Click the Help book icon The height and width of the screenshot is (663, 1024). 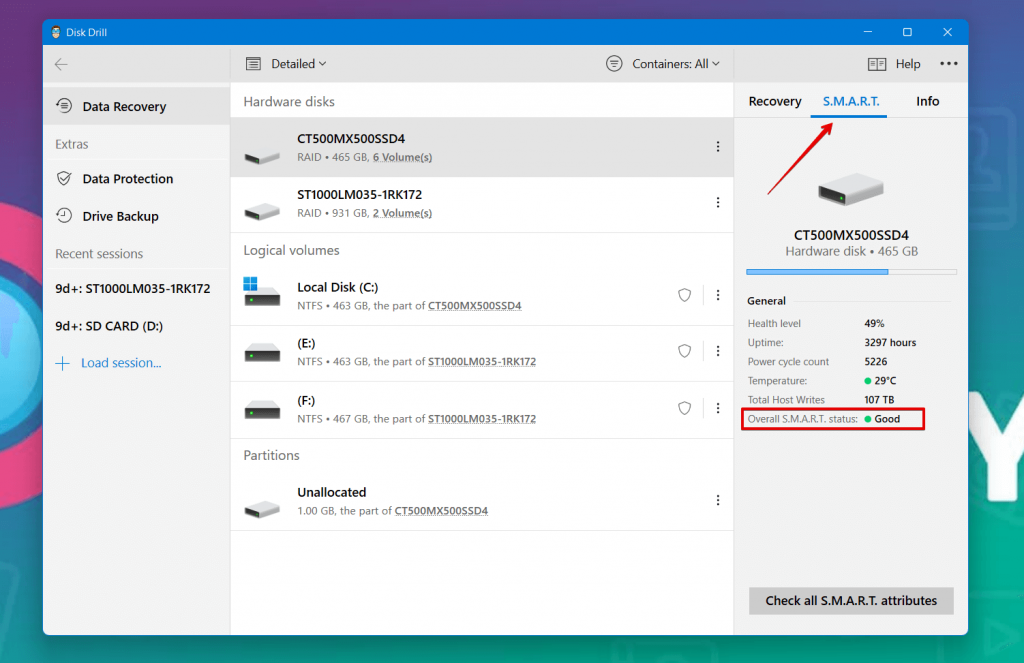tap(877, 64)
